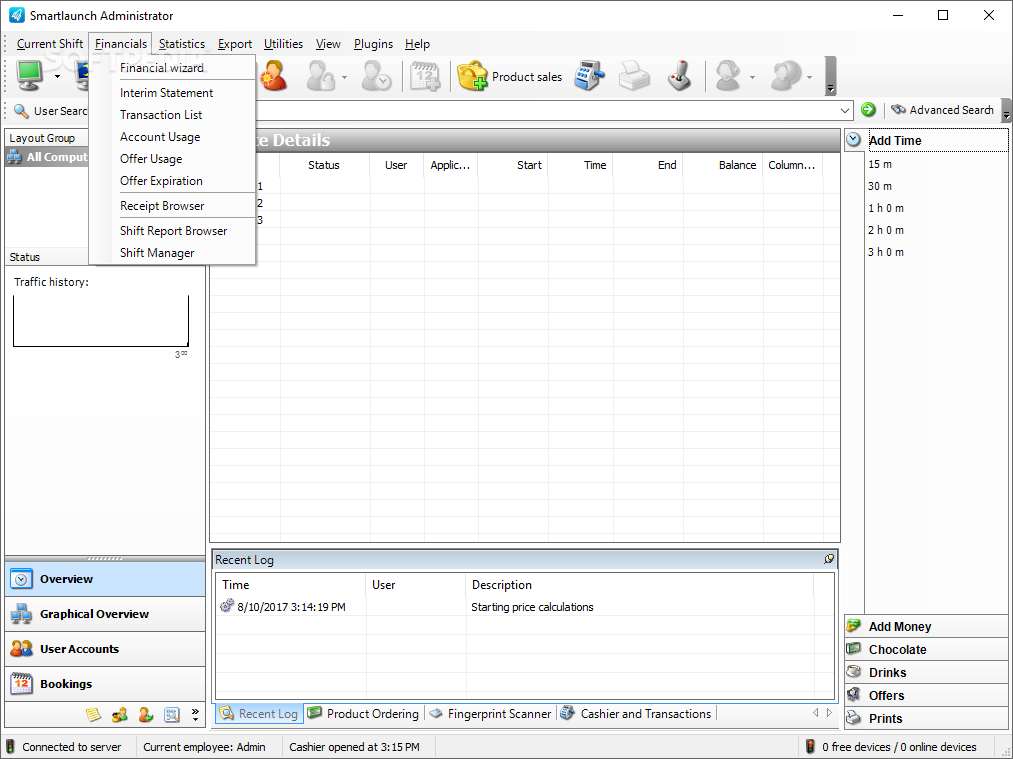Click the headset operator toolbar icon
Viewport: 1013px width, 759px height.
click(728, 76)
